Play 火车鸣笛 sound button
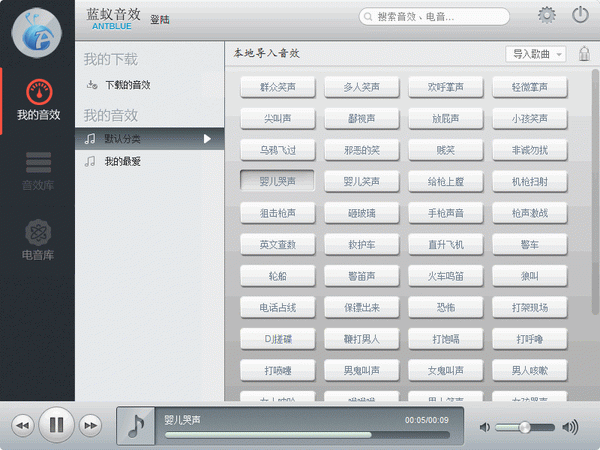This screenshot has height=450, width=600. point(446,276)
